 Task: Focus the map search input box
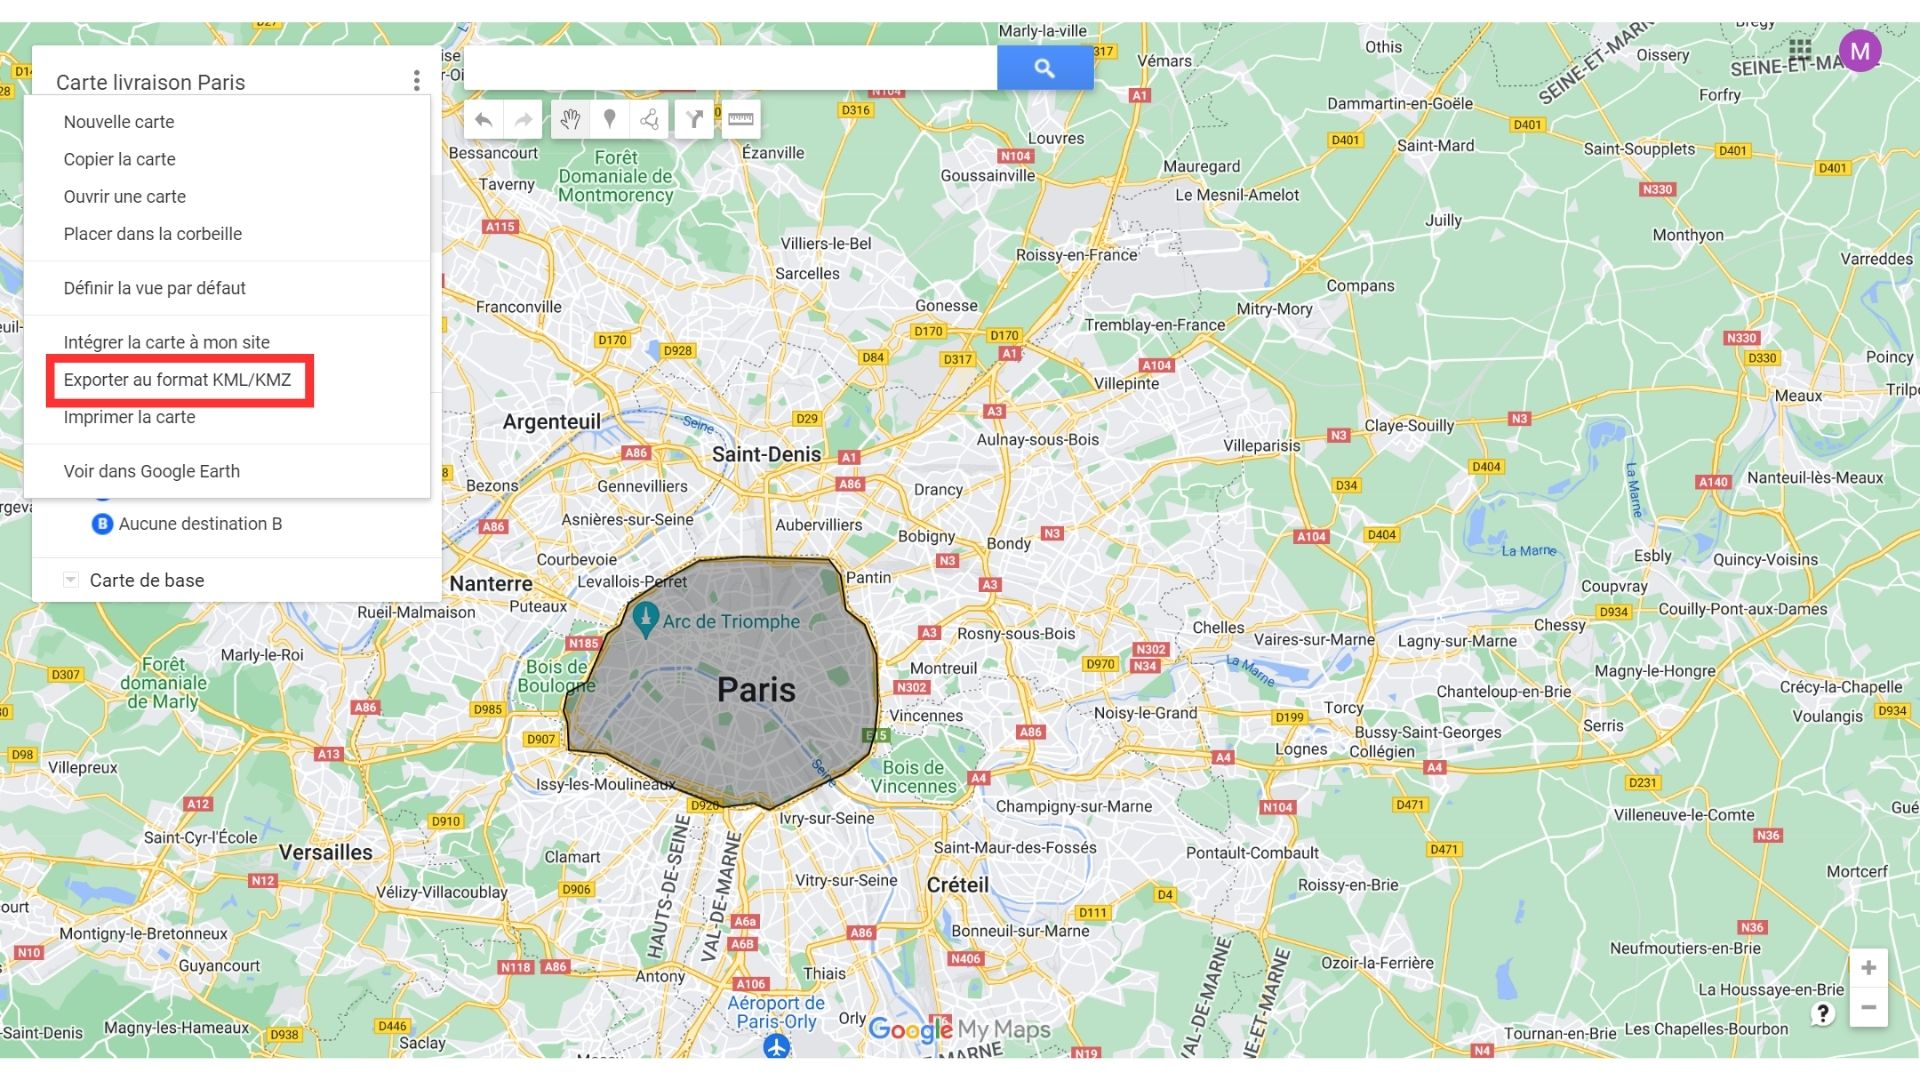pyautogui.click(x=730, y=68)
